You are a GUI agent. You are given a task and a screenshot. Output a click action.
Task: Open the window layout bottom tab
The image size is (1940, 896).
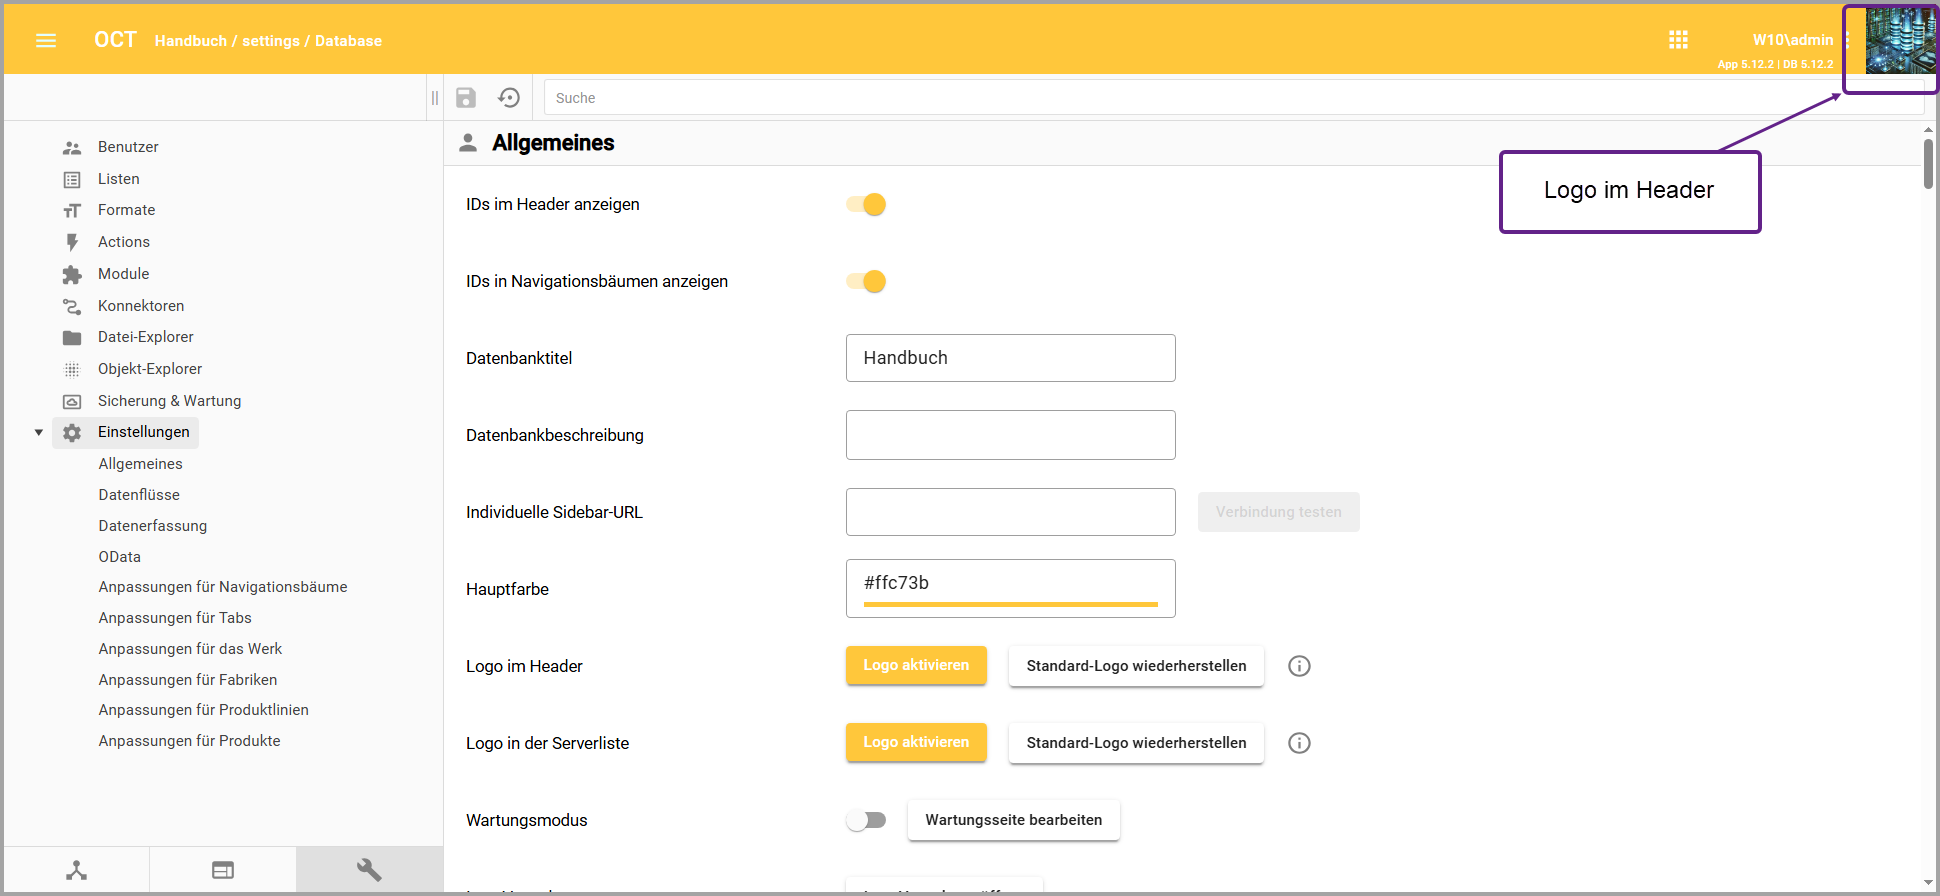(223, 870)
